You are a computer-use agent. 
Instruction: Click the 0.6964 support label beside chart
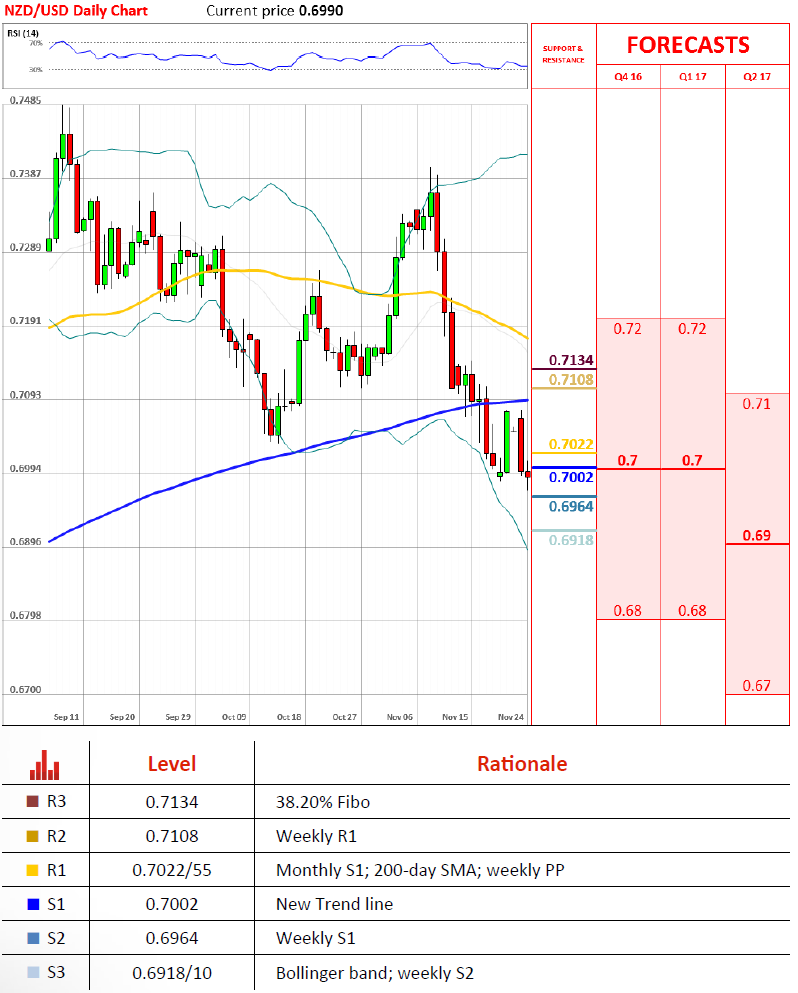[571, 506]
